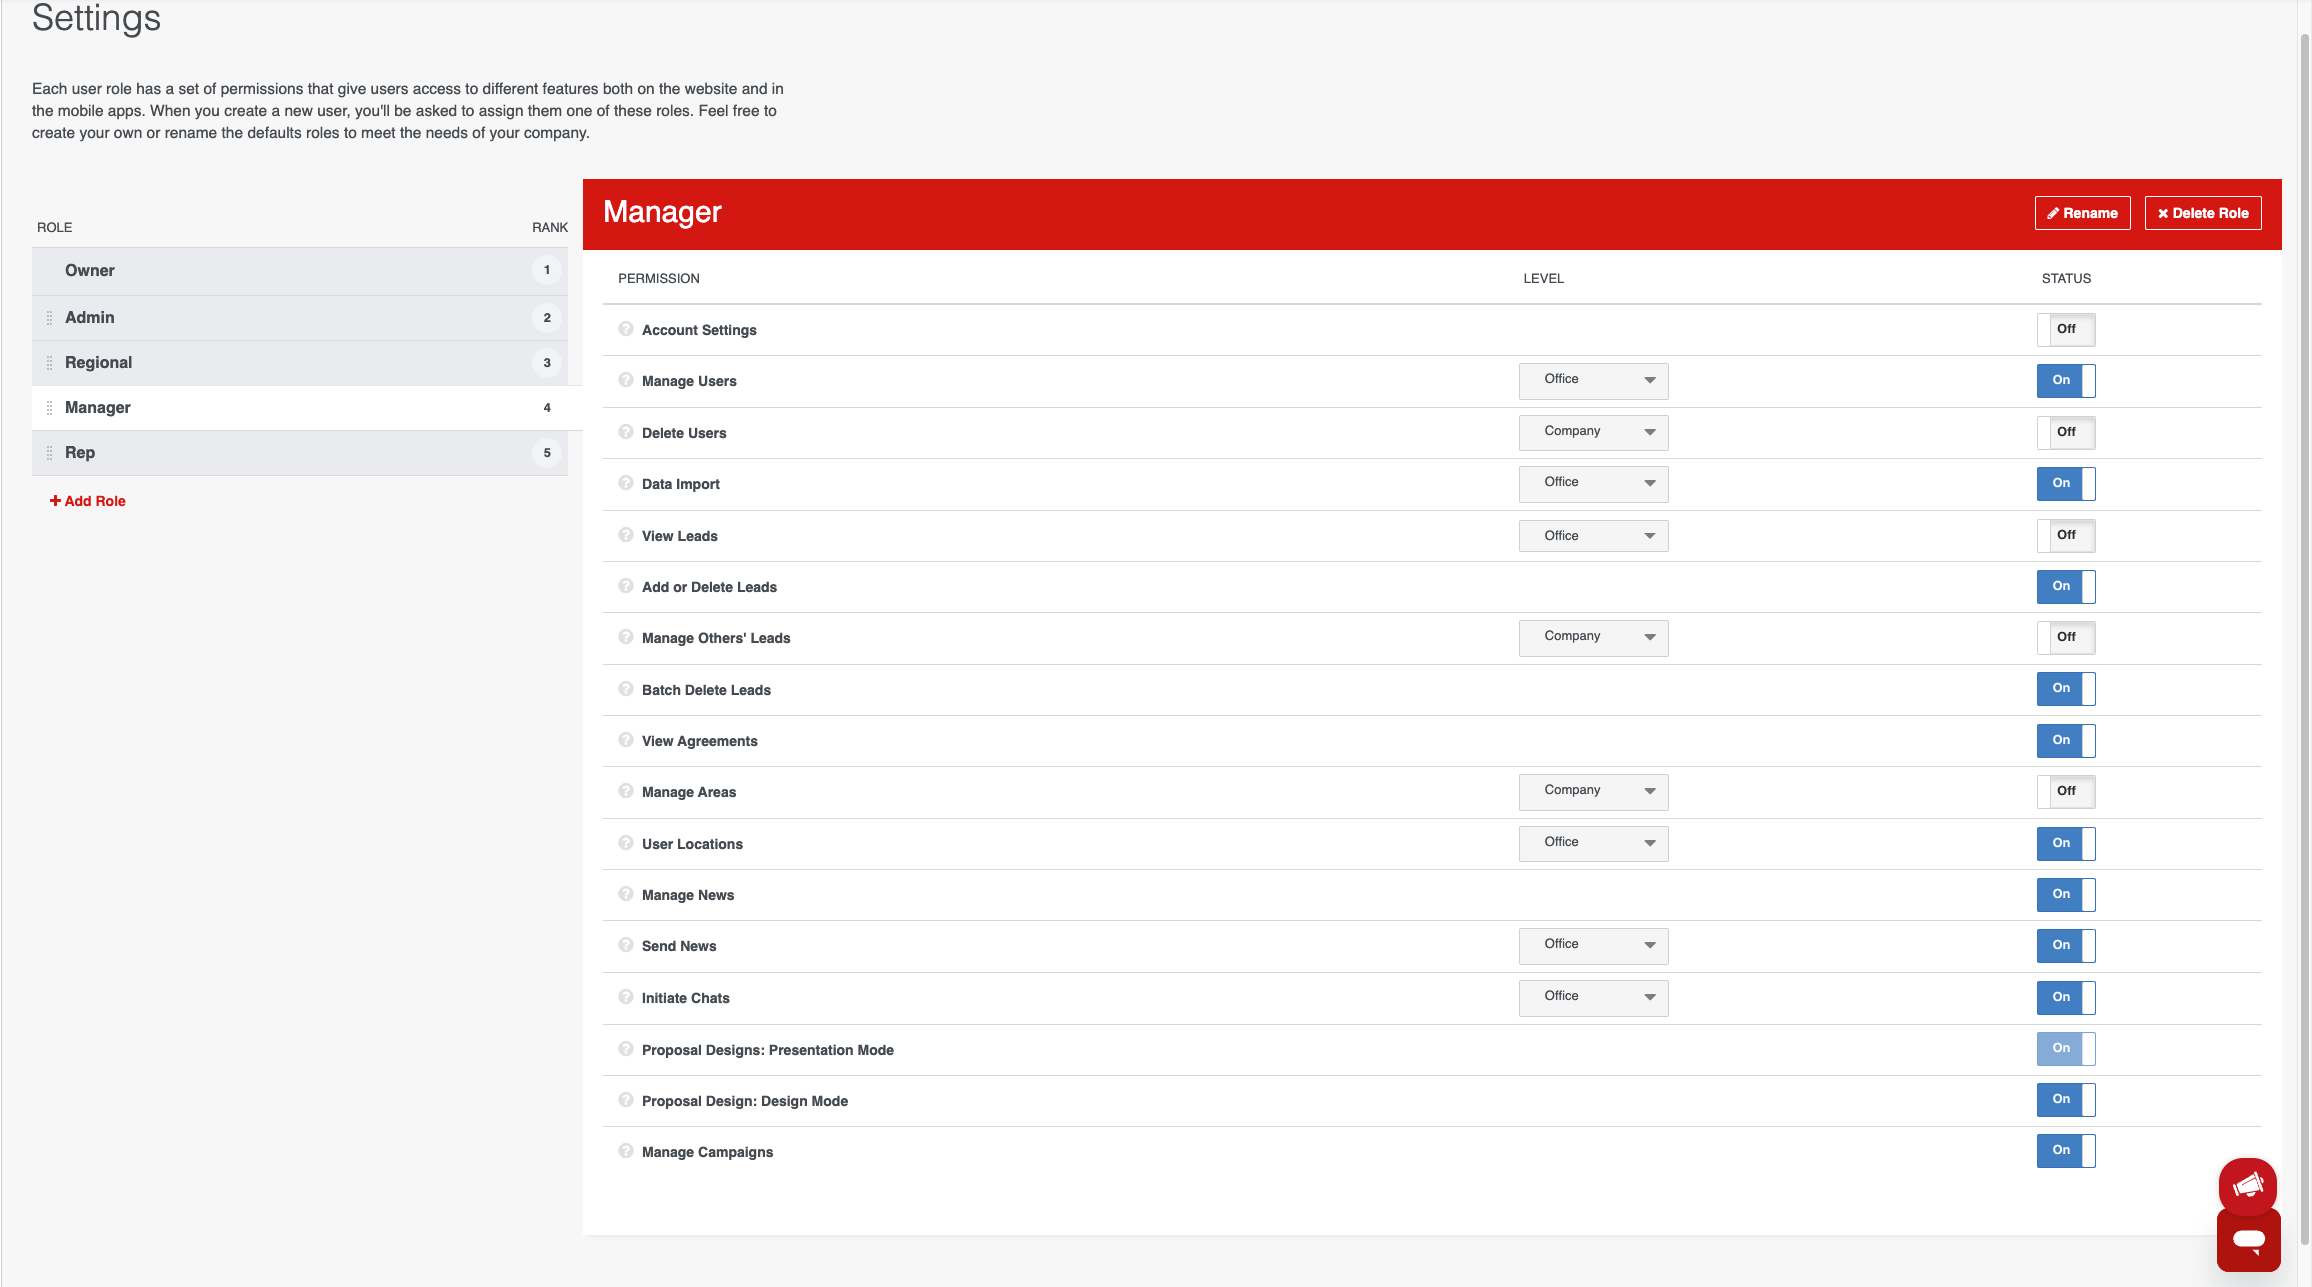The height and width of the screenshot is (1287, 2312).
Task: Click drag handle icon on Admin role
Action: pos(49,318)
